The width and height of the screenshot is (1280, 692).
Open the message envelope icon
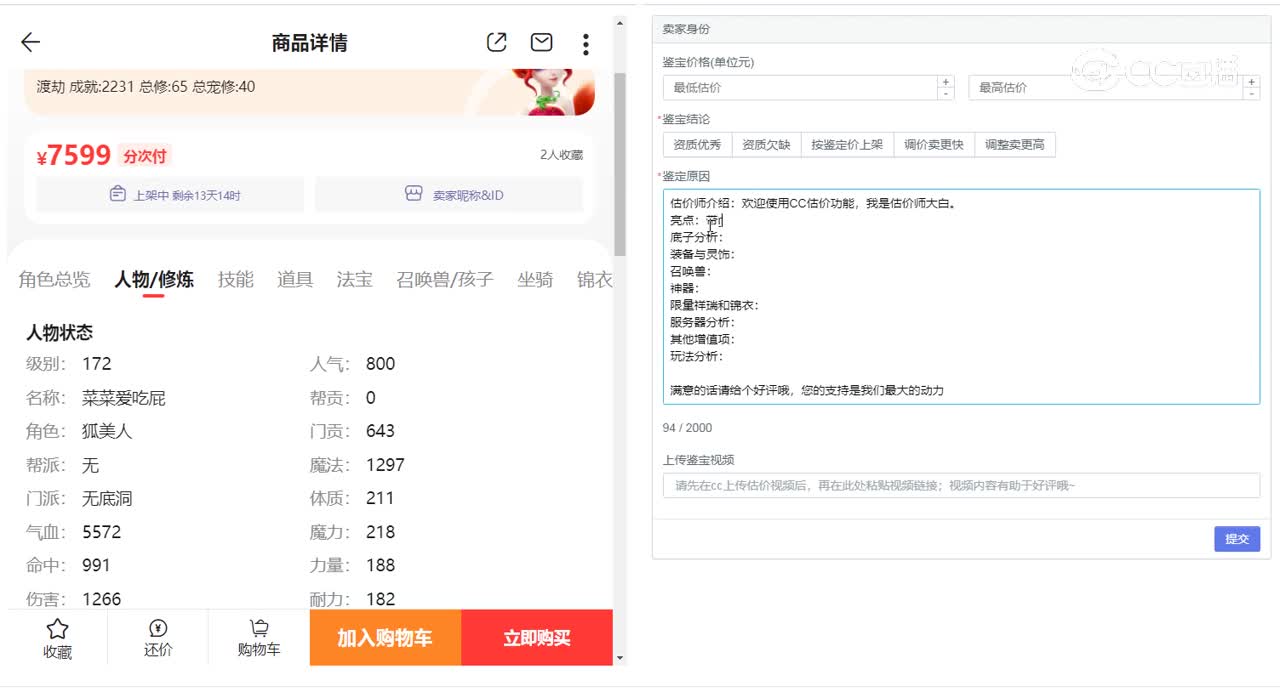click(541, 42)
